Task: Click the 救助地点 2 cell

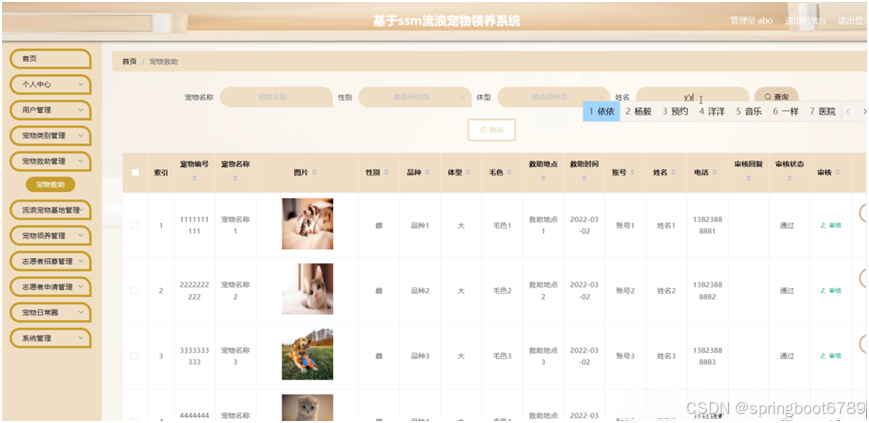Action: (x=543, y=291)
